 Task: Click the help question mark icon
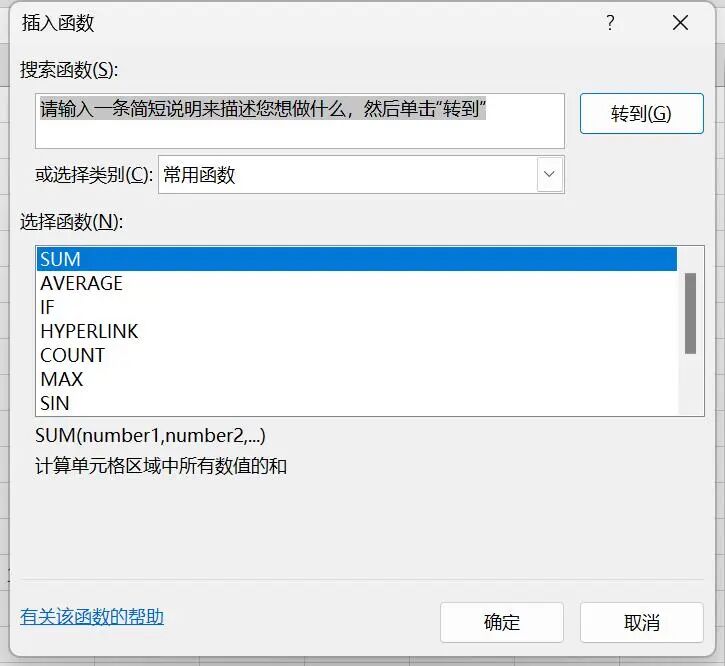tap(610, 22)
